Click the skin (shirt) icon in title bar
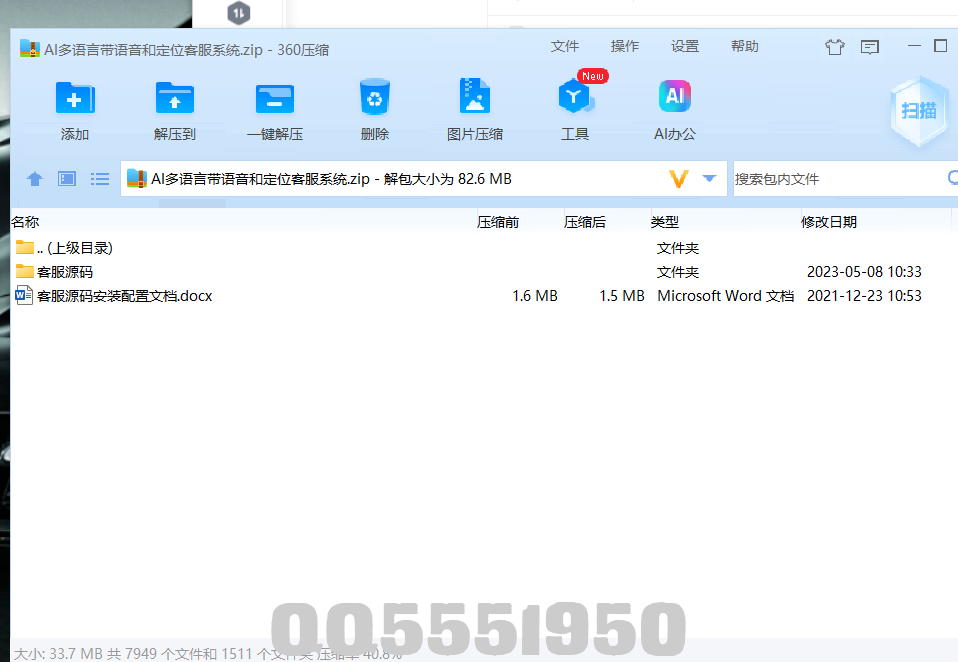Image resolution: width=958 pixels, height=662 pixels. [835, 47]
